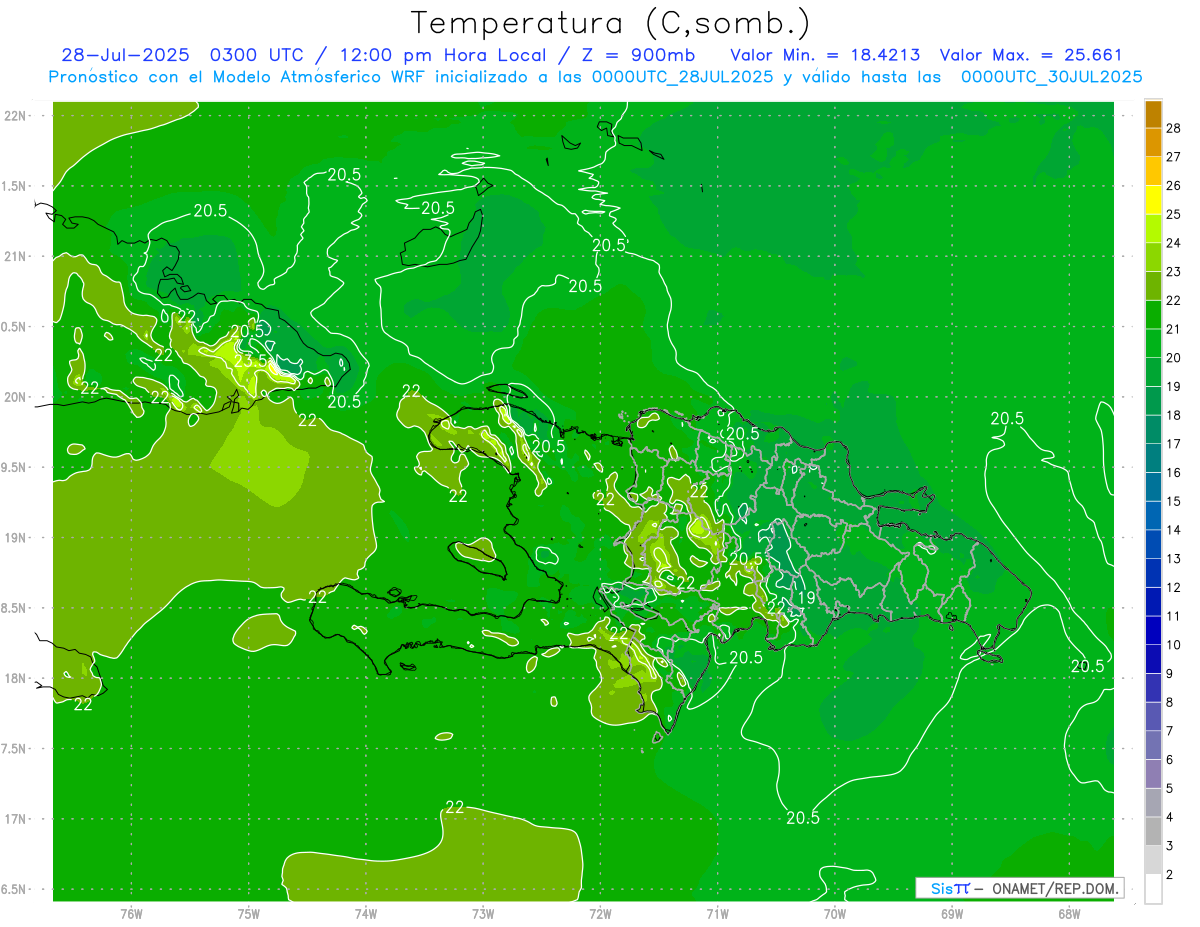Image resolution: width=1200 pixels, height=927 pixels.
Task: Click the '22N' latitude axis label
Action: (x=16, y=115)
